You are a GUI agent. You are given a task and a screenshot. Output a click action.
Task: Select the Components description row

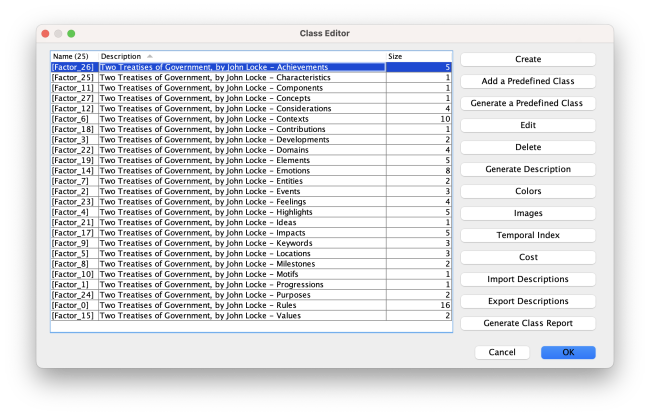tap(242, 88)
